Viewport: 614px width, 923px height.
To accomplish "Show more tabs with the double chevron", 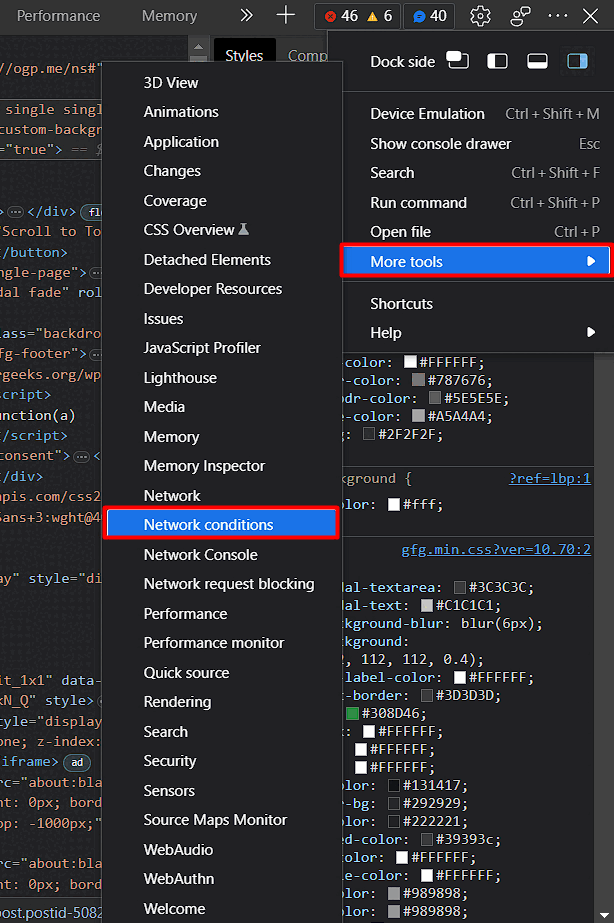I will pyautogui.click(x=247, y=15).
